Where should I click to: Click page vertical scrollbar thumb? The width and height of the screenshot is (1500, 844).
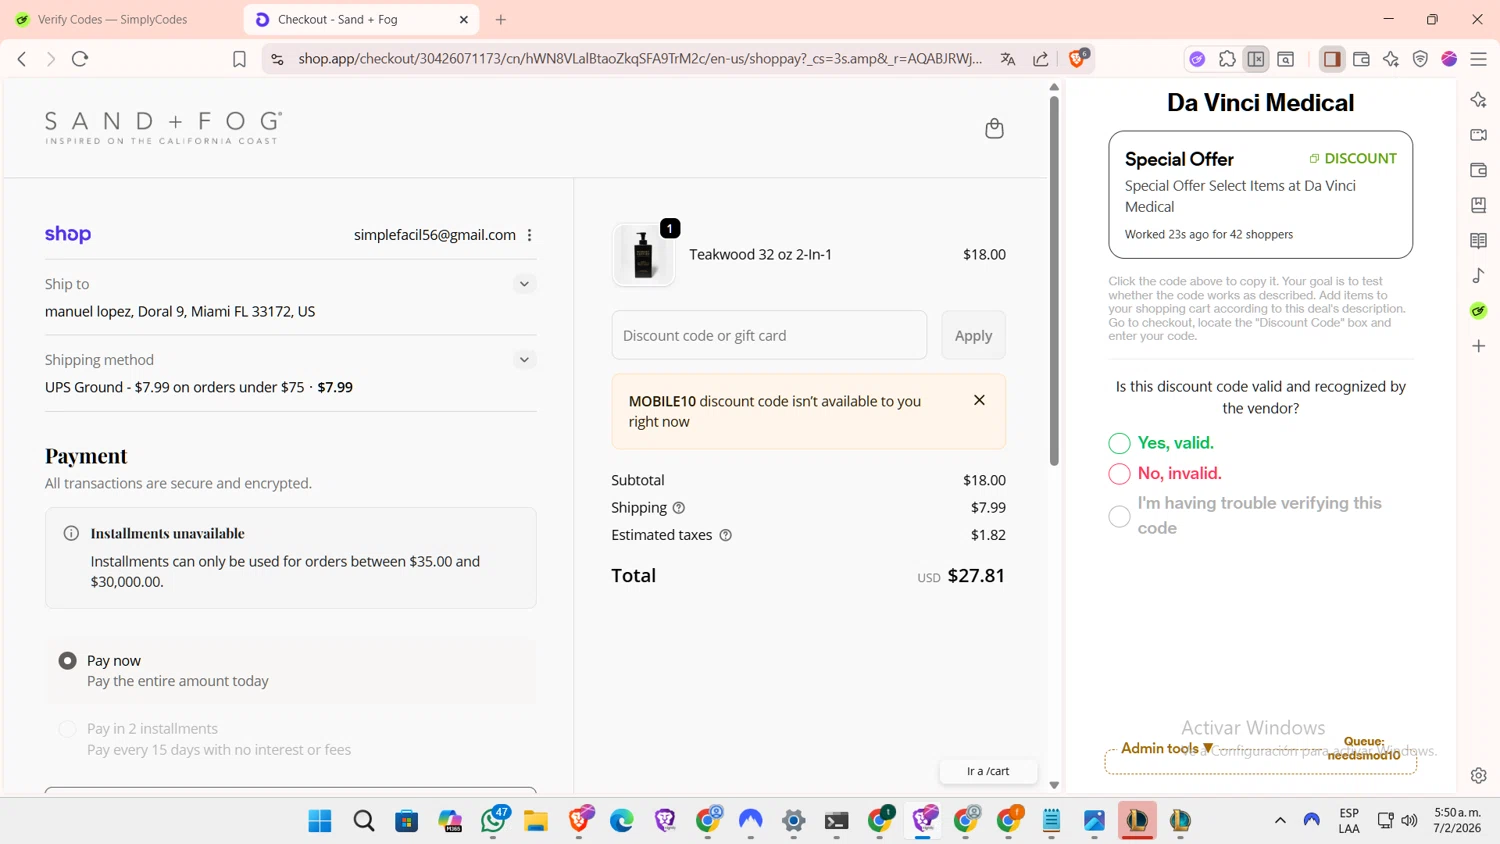[1054, 280]
